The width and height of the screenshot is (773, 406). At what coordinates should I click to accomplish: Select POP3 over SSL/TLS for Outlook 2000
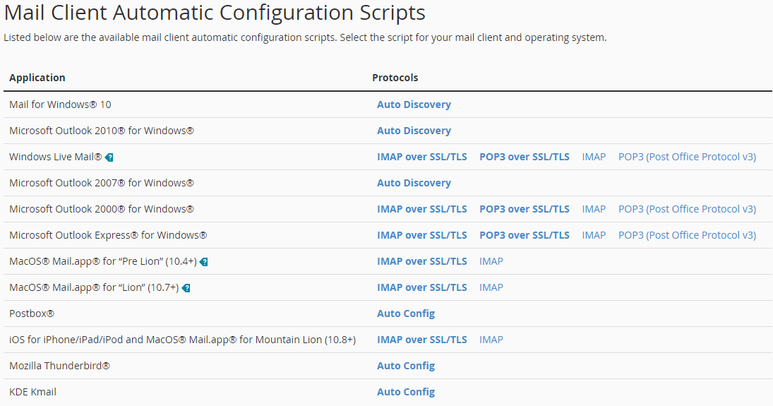[524, 209]
